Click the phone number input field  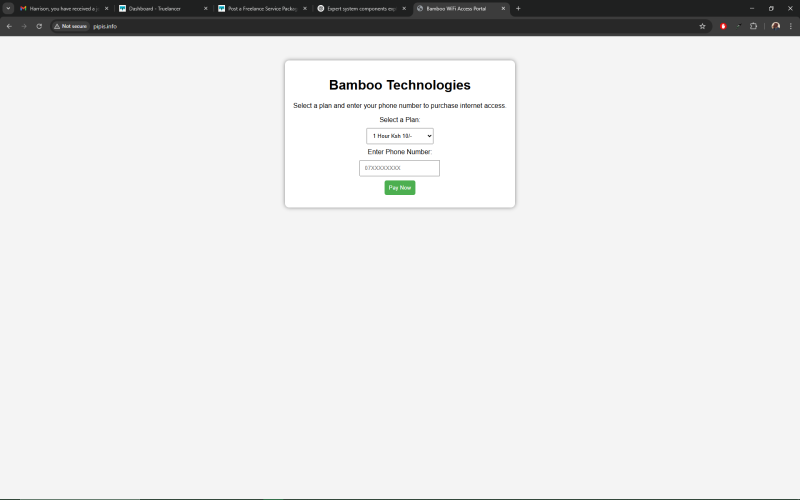coord(399,168)
